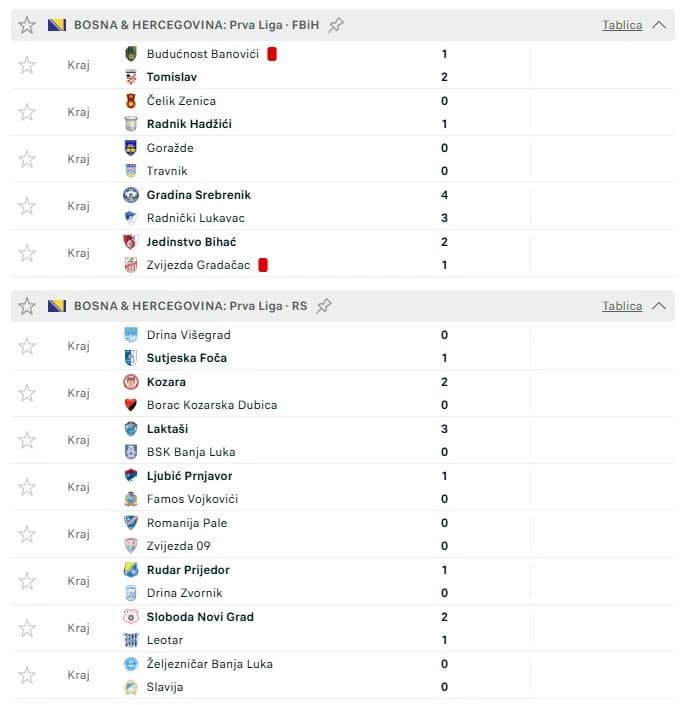Favorite the Čelik Zenica vs Radnik Hadžići match

[x=27, y=112]
